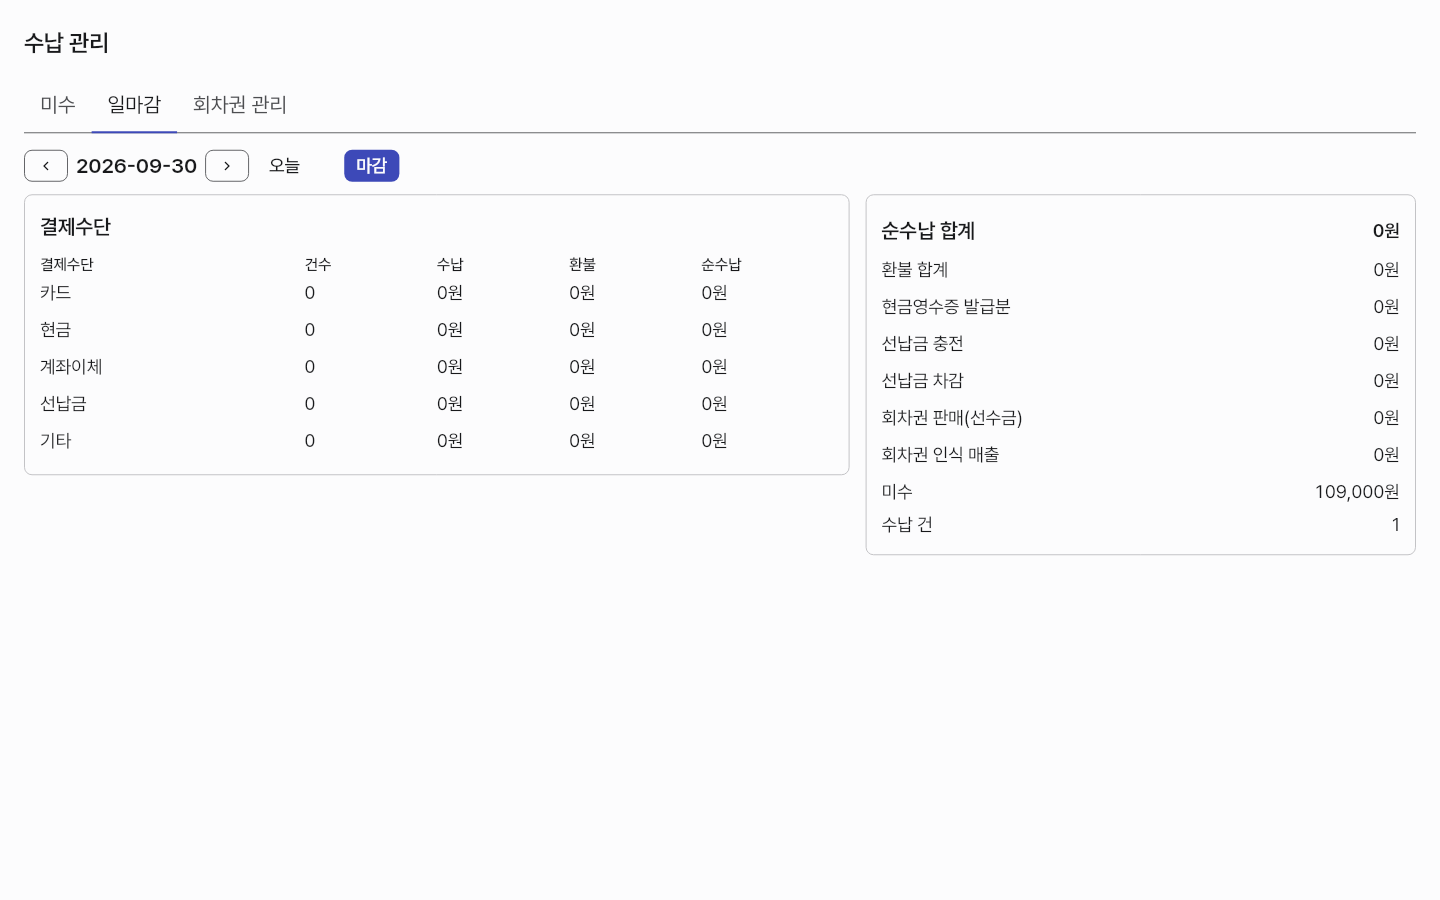Select the 카드 payment row
This screenshot has height=900, width=1440.
[436, 293]
